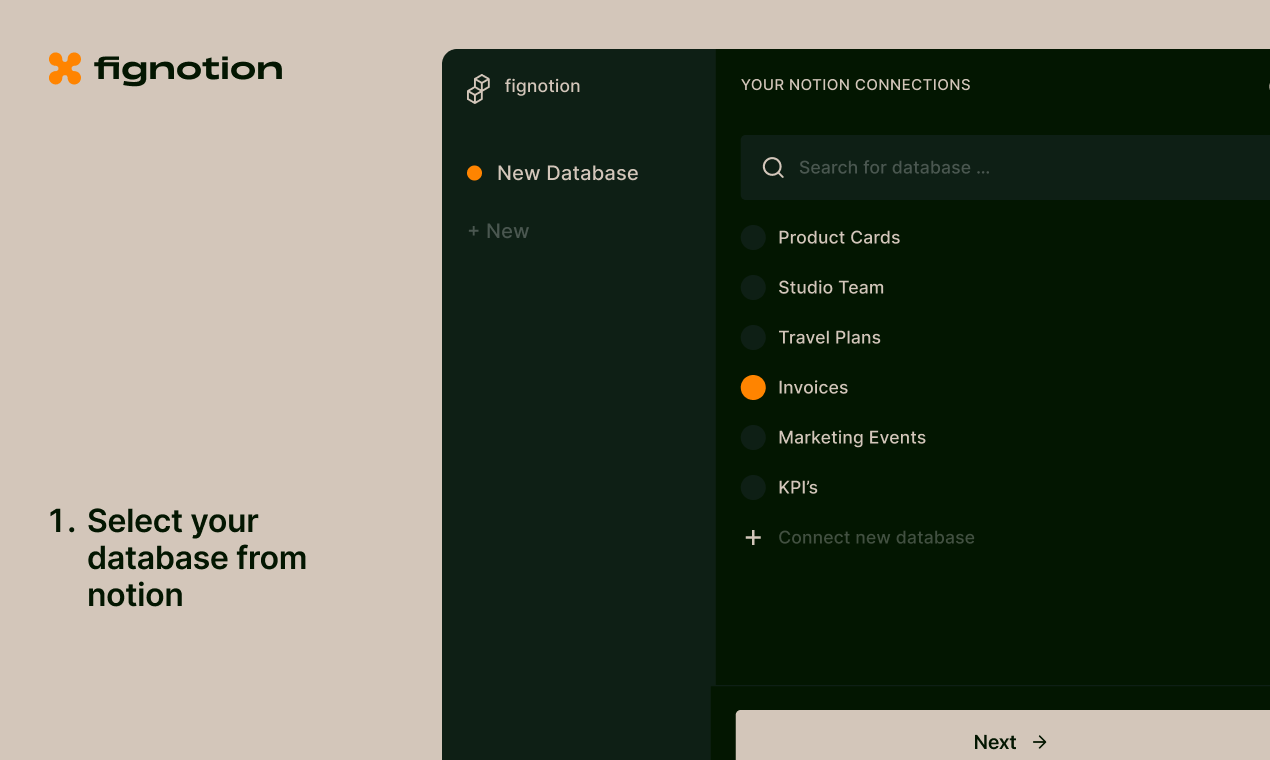Click the Invoices label
The image size is (1270, 760).
coord(813,387)
